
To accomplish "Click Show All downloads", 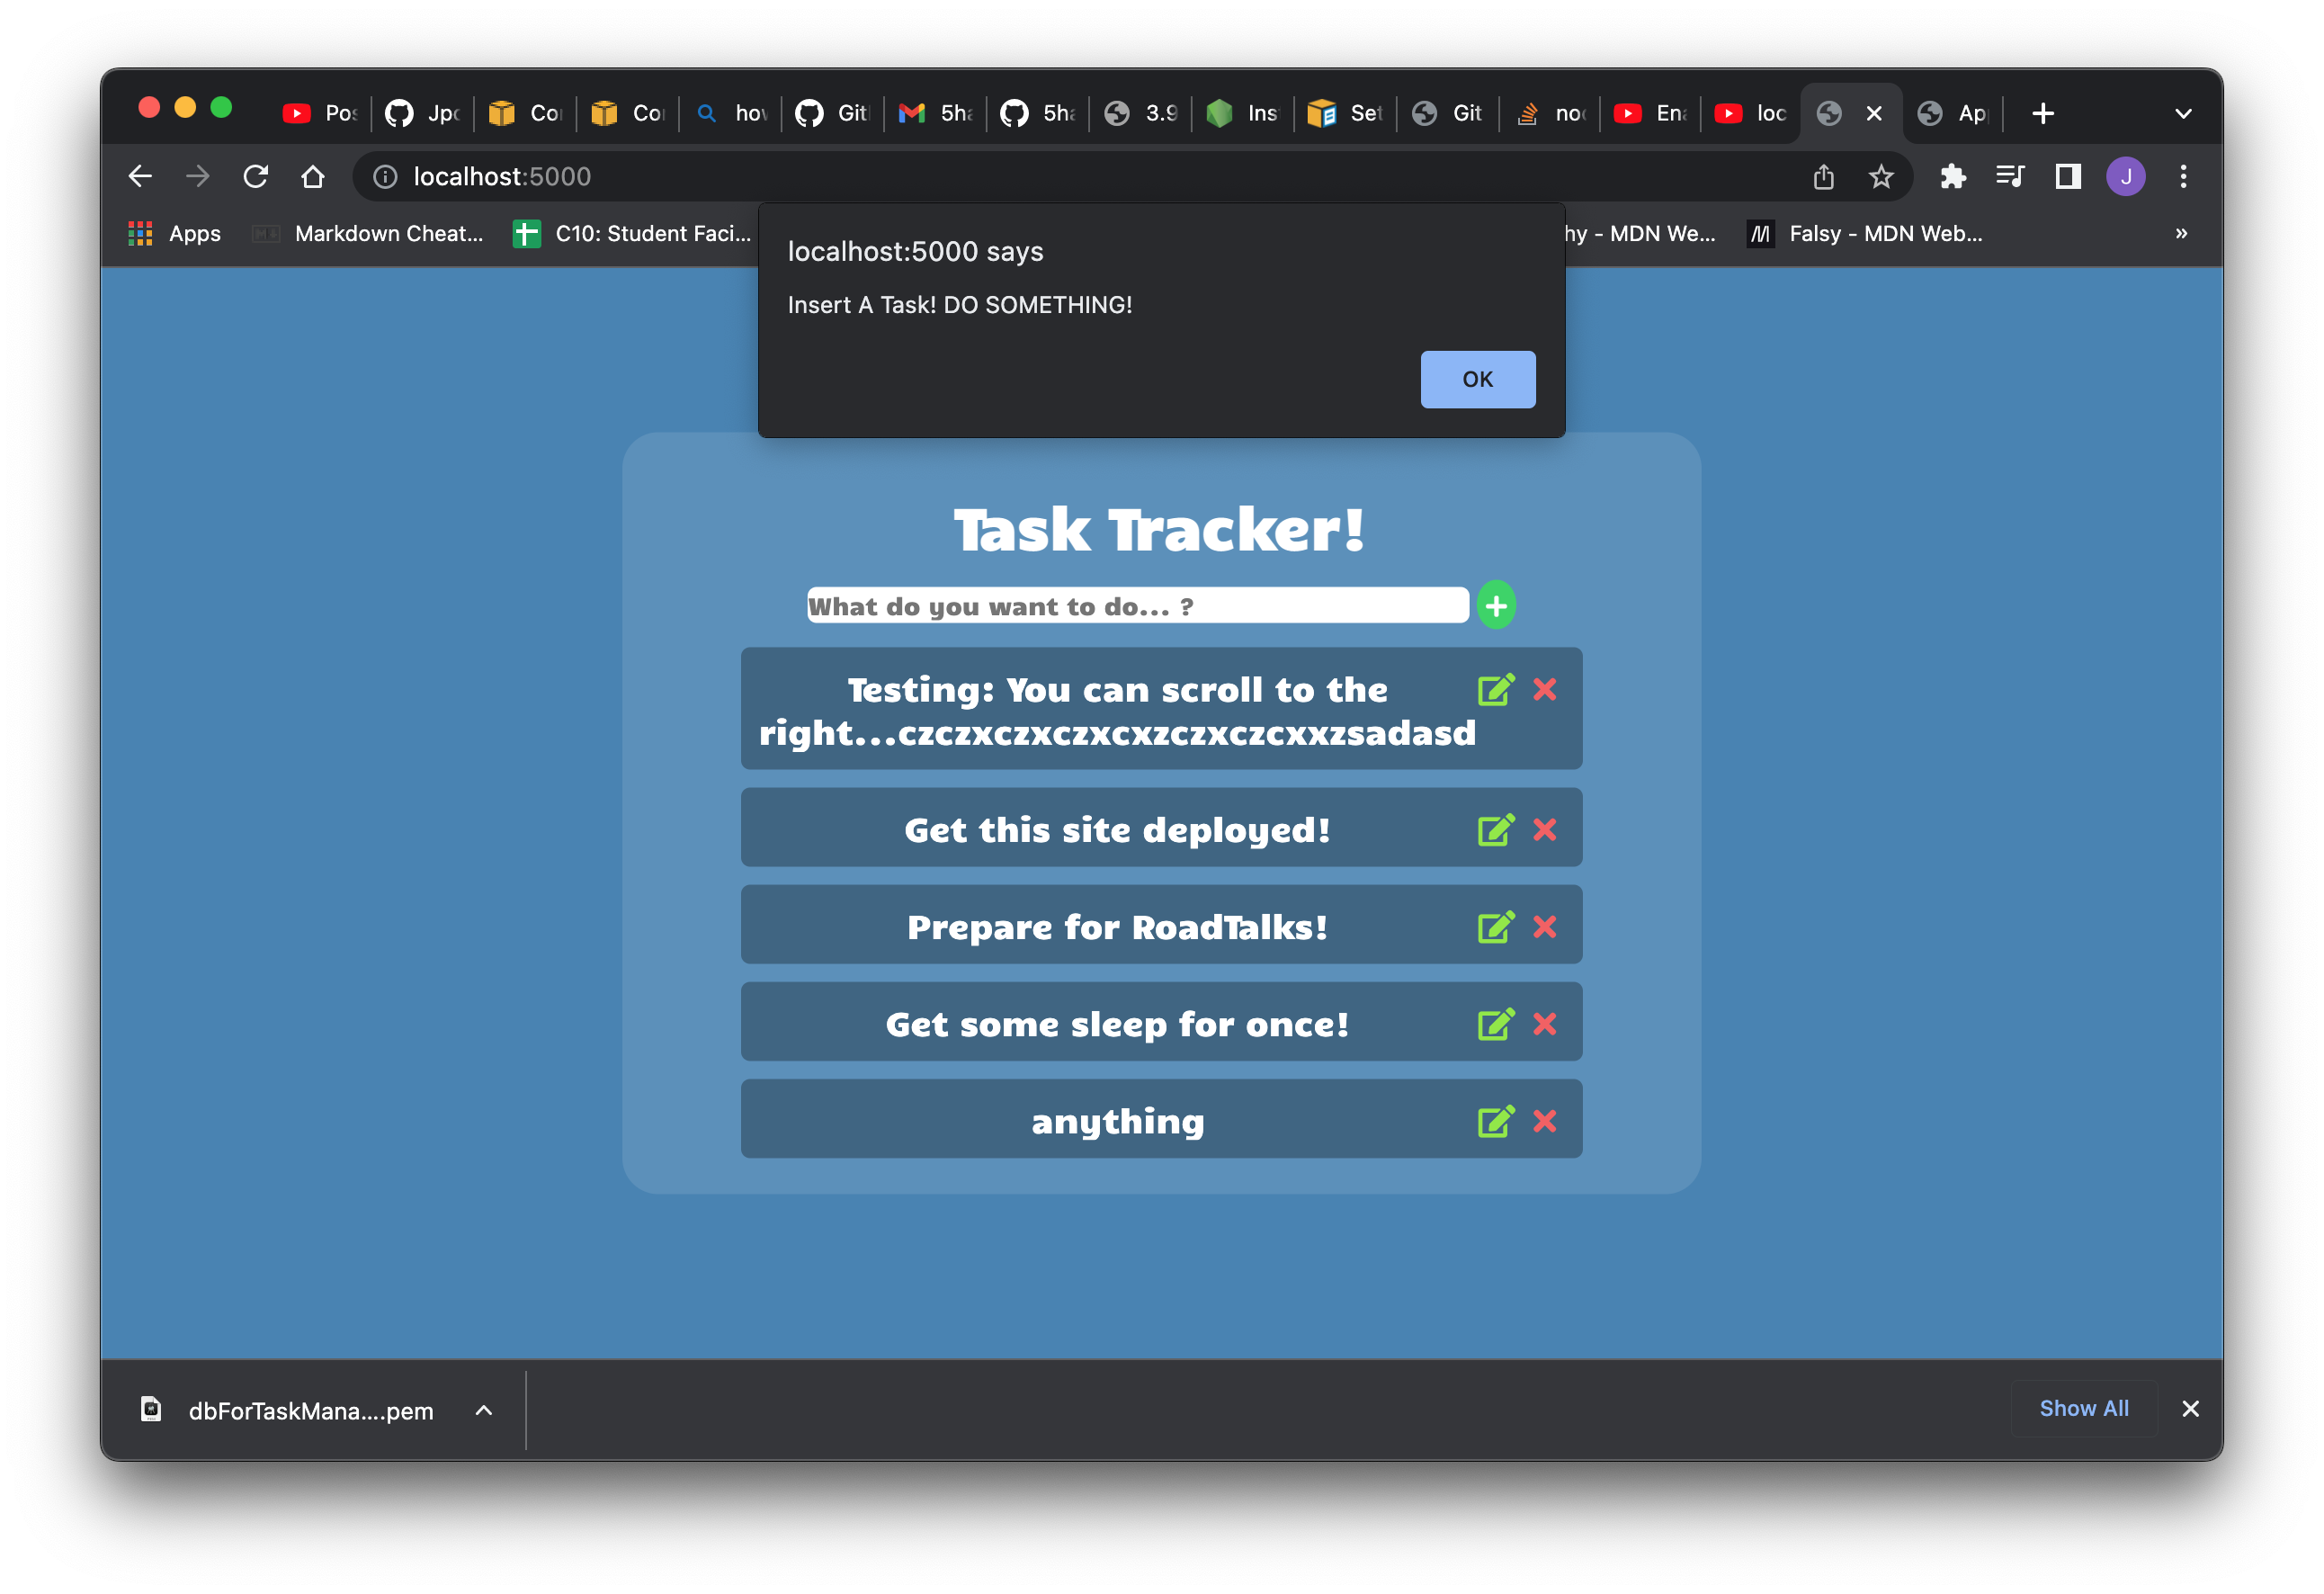I will pyautogui.click(x=2083, y=1408).
